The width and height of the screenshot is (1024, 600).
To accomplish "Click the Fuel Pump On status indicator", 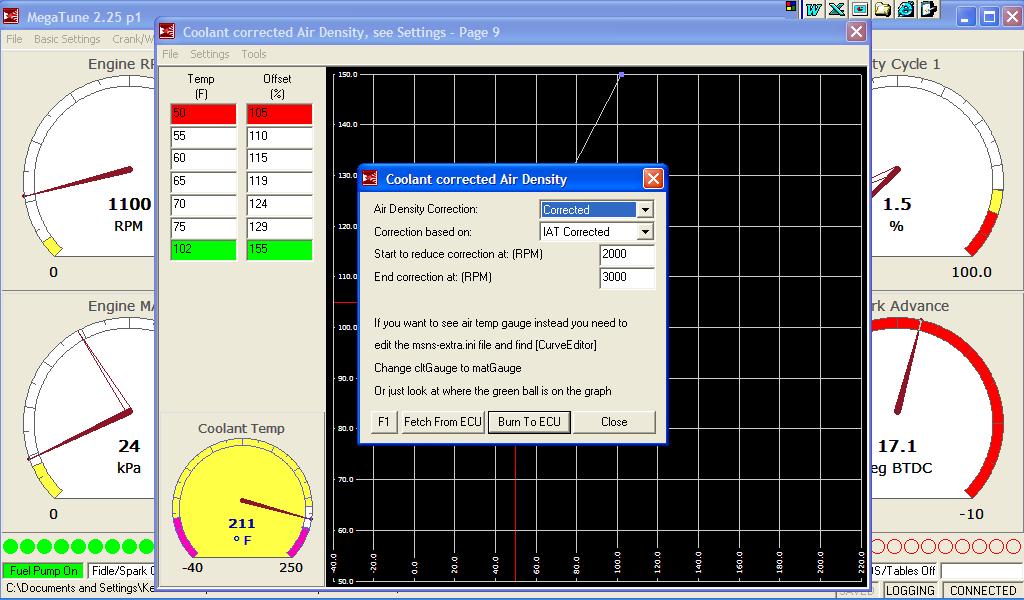I will point(43,571).
